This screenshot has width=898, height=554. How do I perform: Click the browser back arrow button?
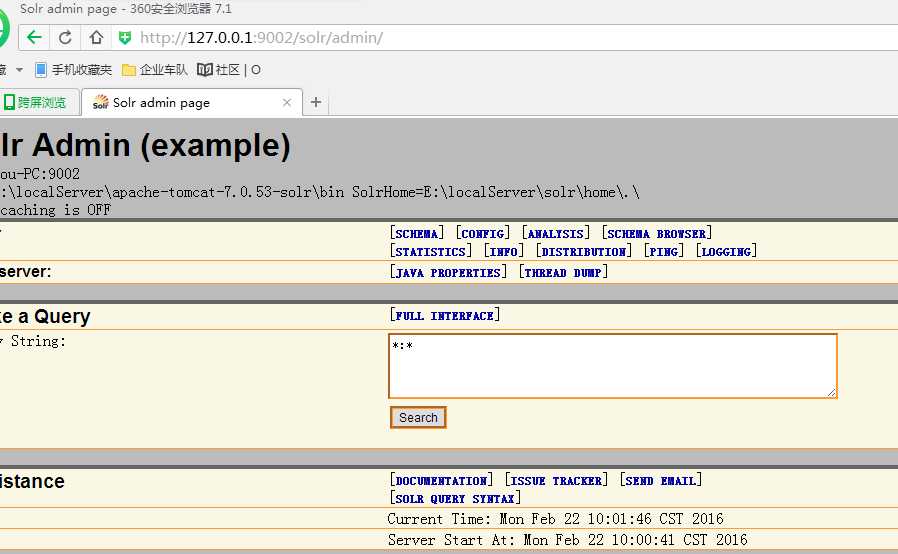tap(34, 38)
